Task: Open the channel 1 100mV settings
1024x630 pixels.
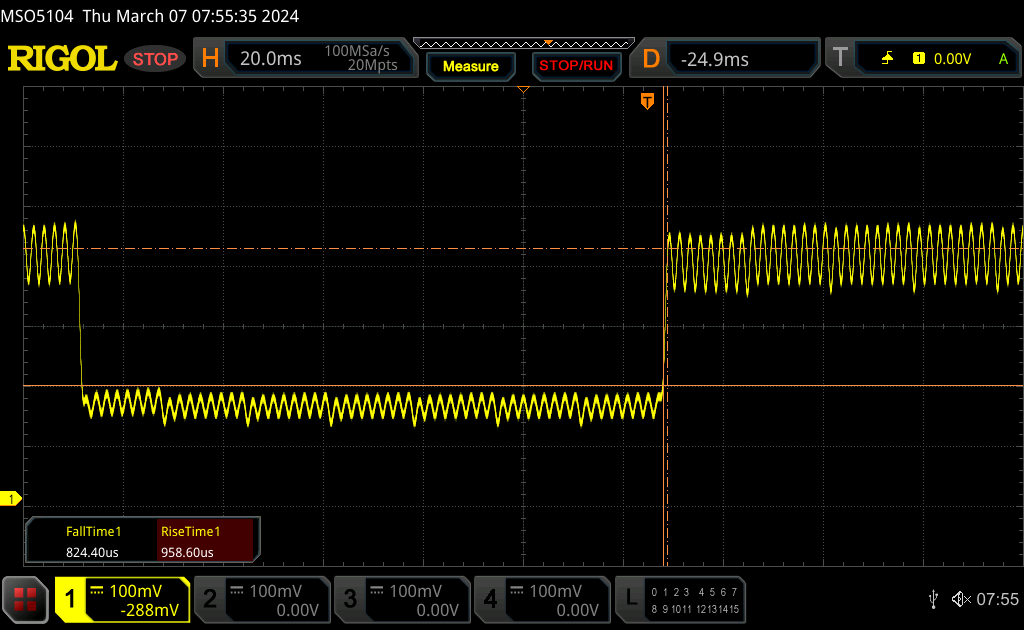Action: (122, 599)
